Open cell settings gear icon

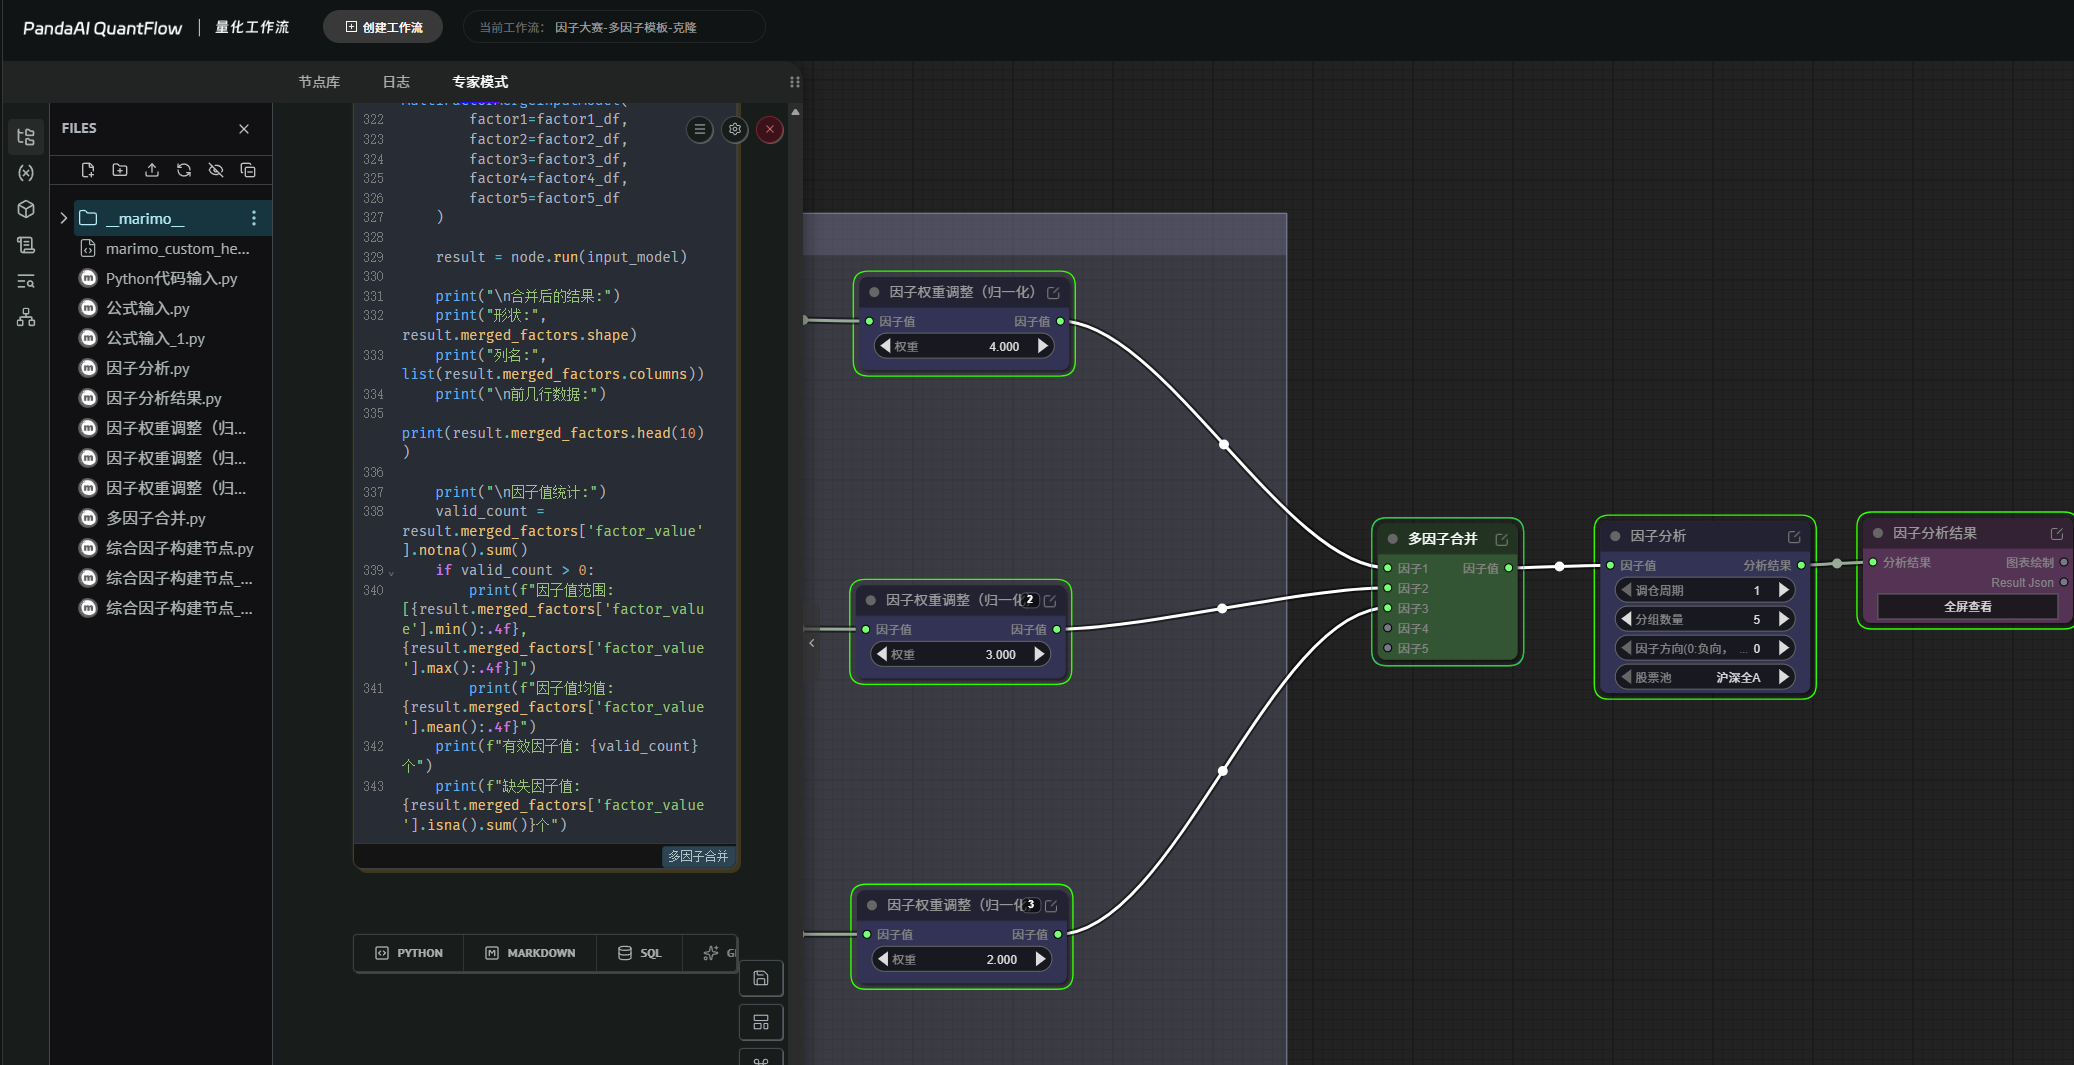click(735, 129)
